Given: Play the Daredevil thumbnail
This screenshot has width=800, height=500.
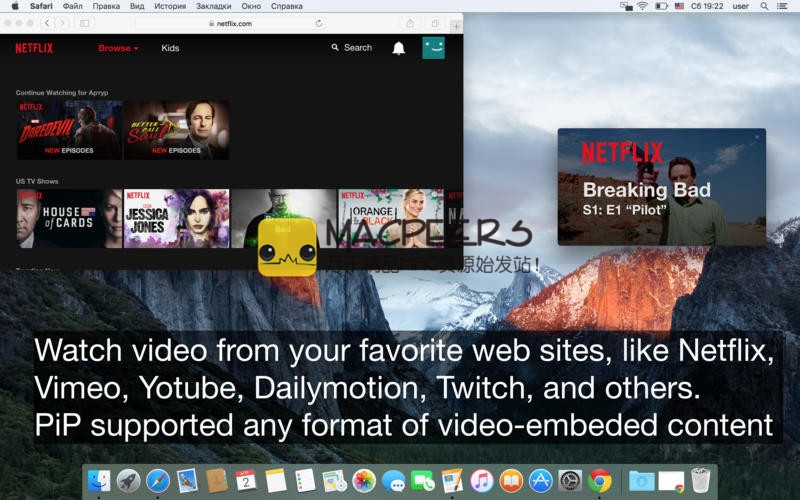Looking at the screenshot, I should tap(69, 130).
